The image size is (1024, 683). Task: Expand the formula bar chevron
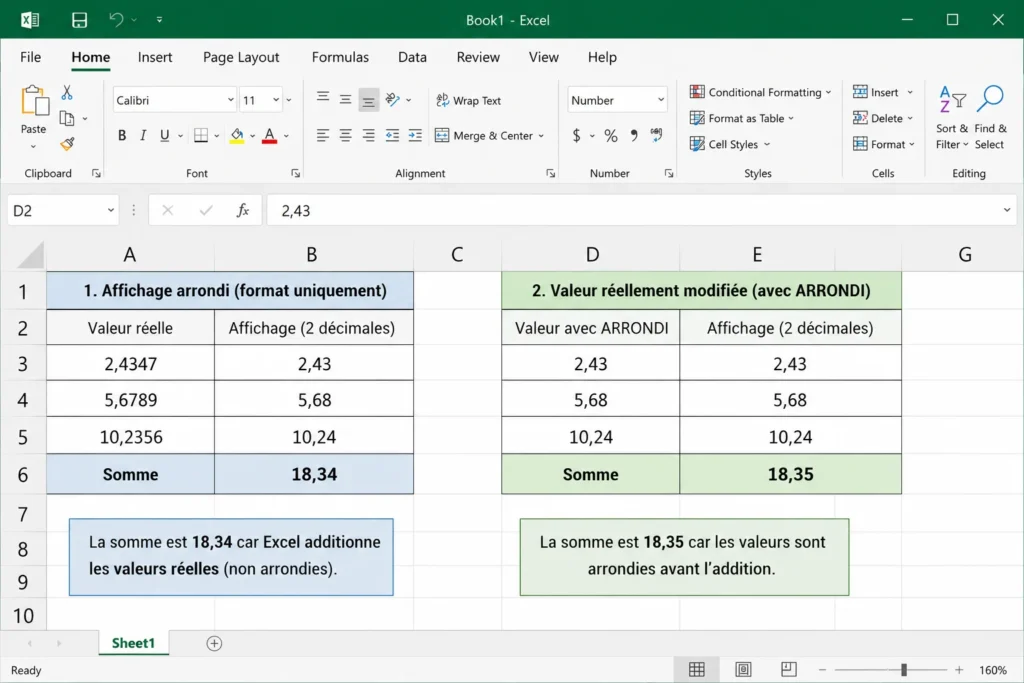pos(1006,210)
